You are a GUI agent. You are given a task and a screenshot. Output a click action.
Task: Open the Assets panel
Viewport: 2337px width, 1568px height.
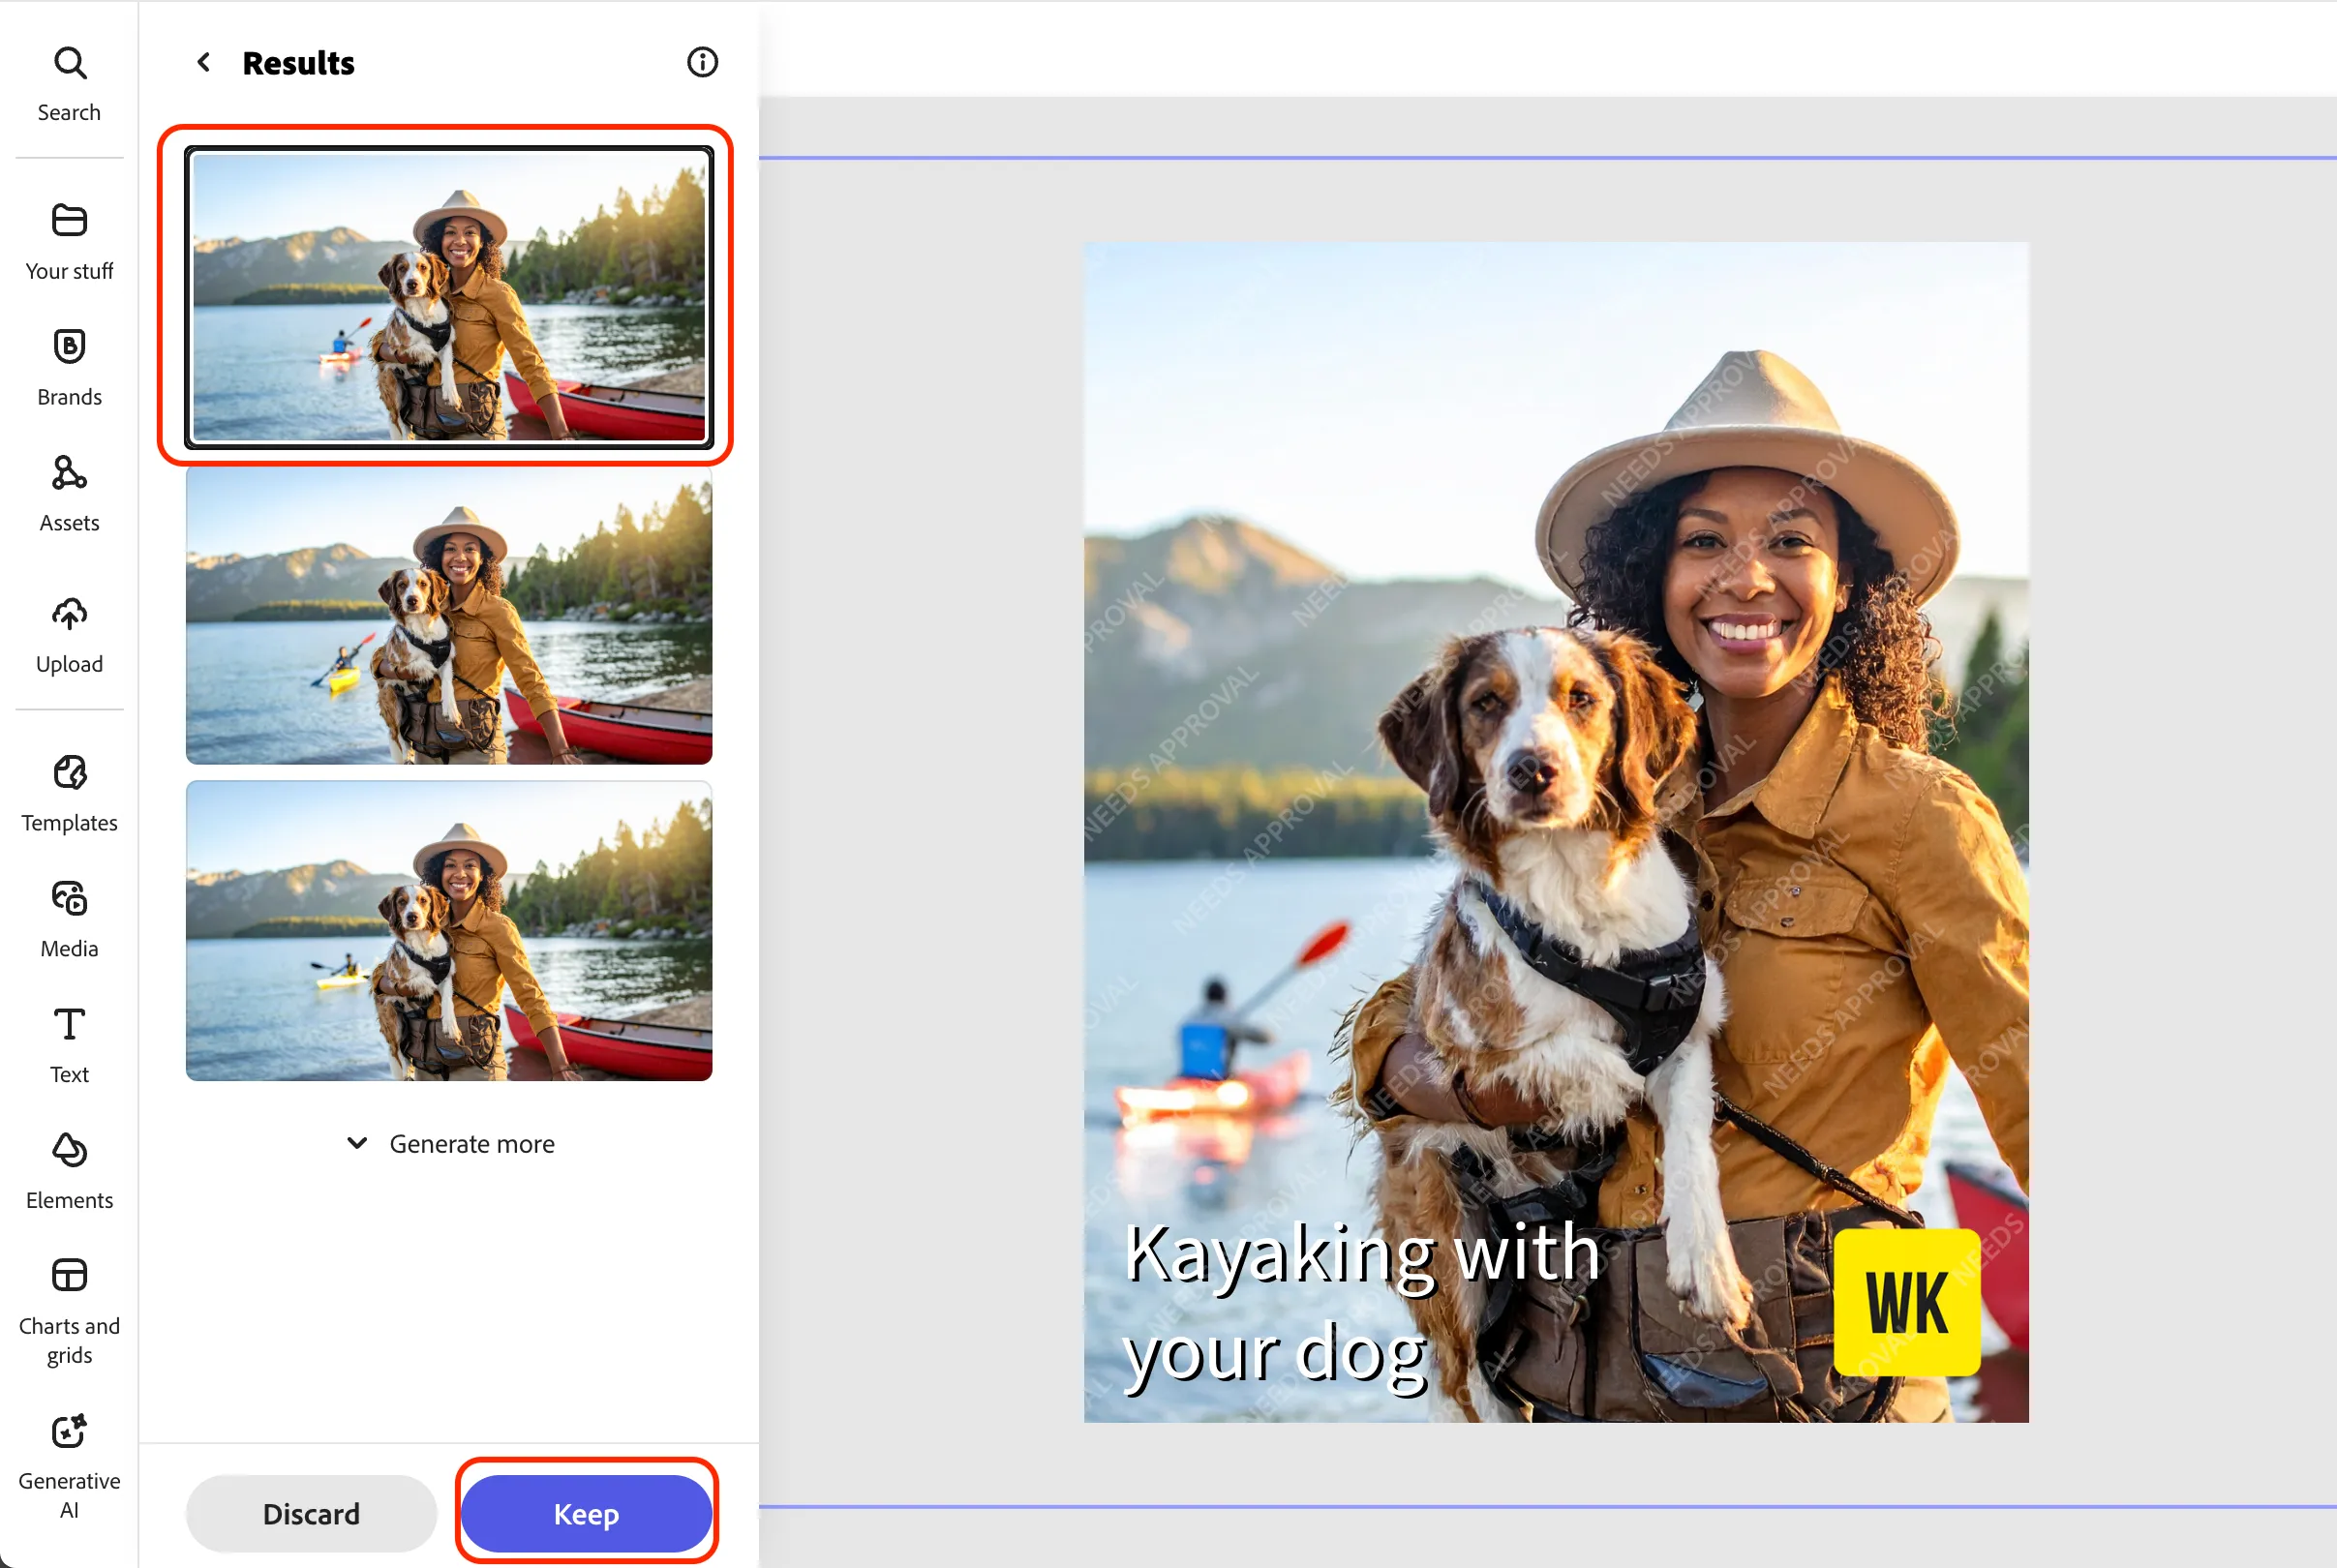click(69, 494)
